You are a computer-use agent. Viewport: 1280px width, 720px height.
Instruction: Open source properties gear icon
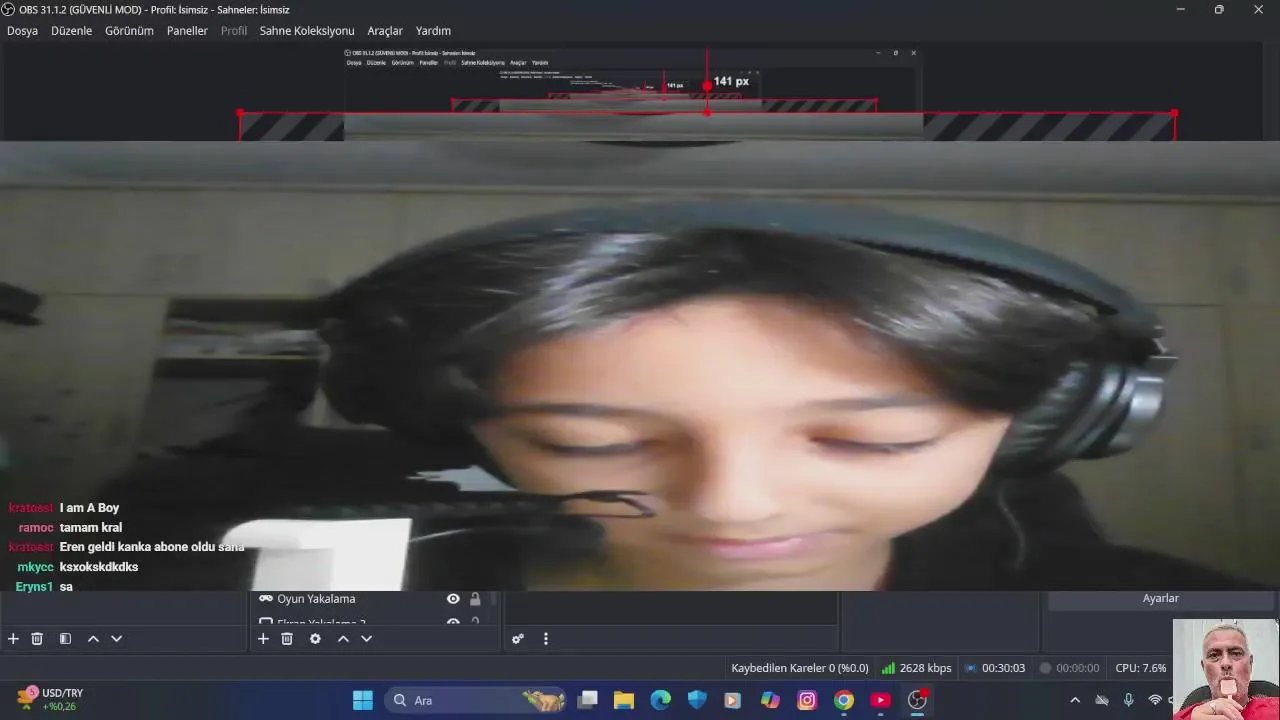[315, 638]
